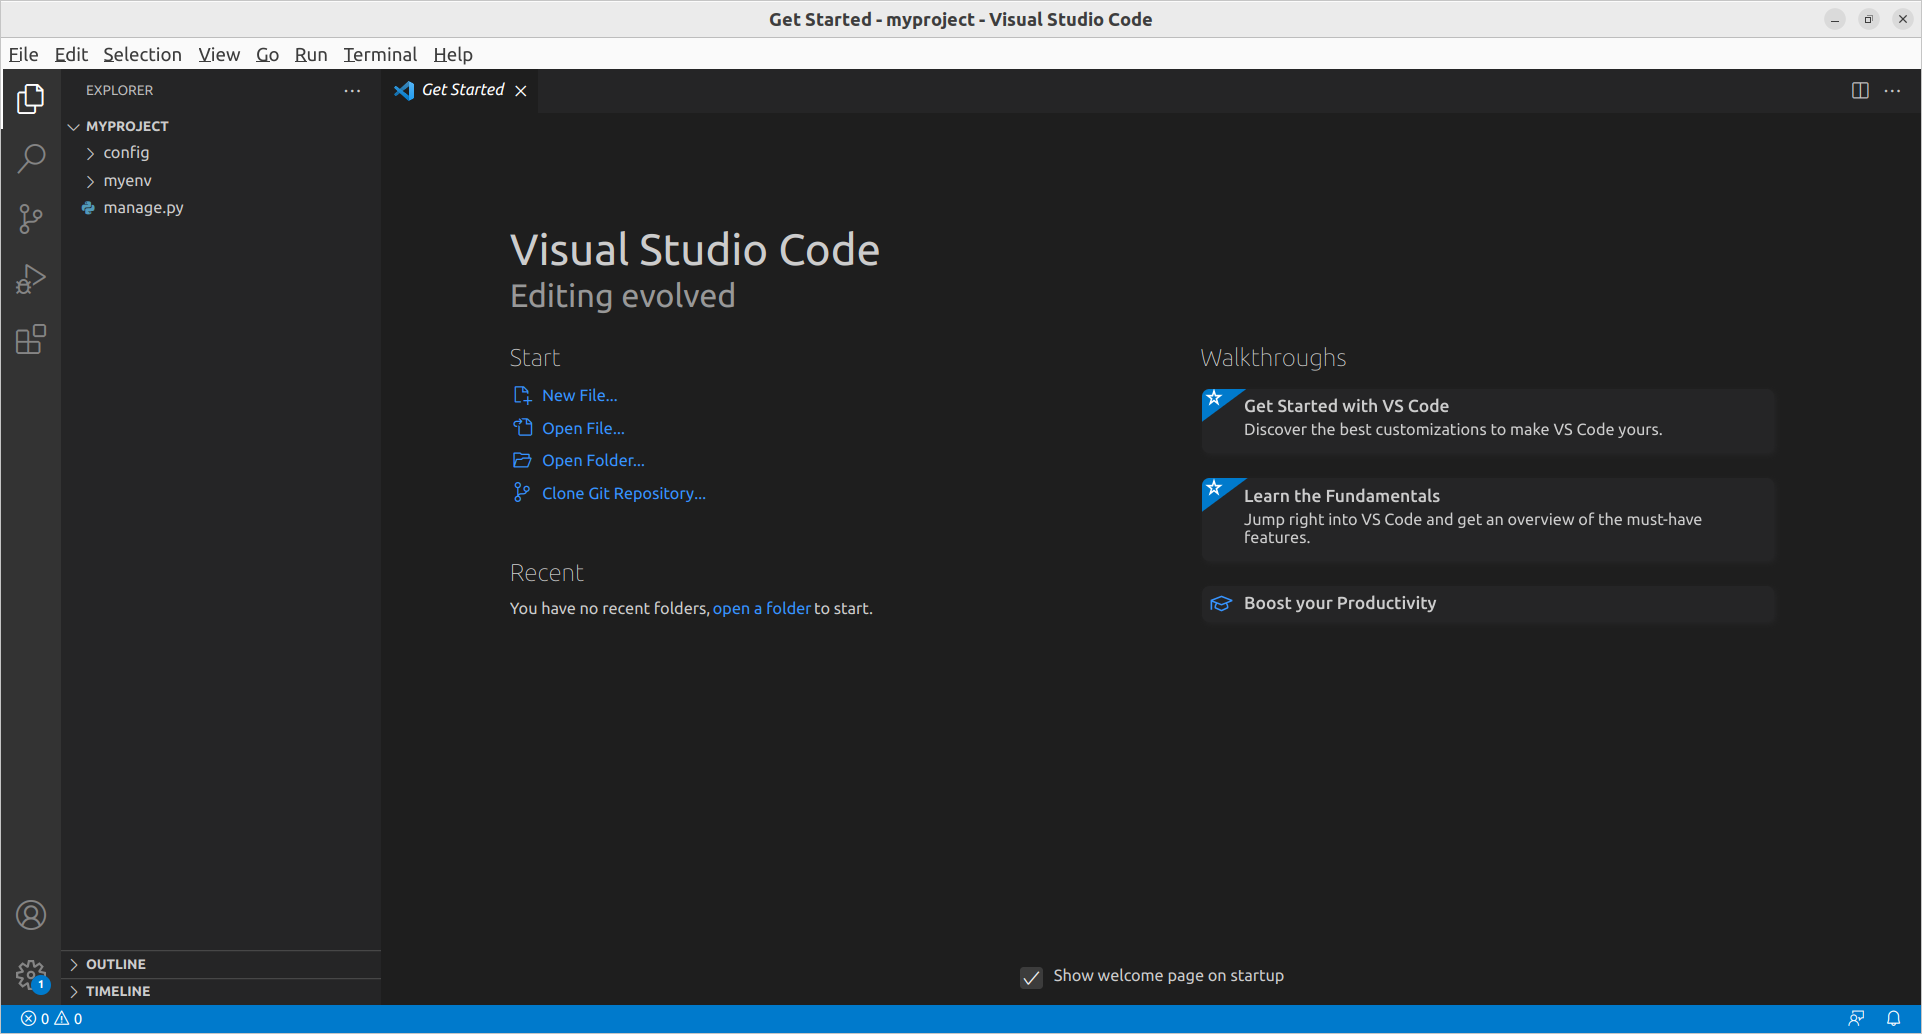Open the Accounts icon in the Activity Bar

(x=31, y=914)
